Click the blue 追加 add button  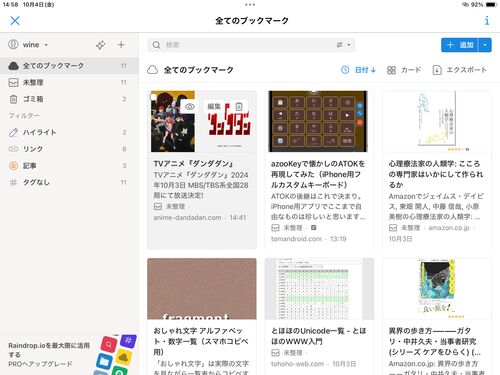(x=460, y=45)
